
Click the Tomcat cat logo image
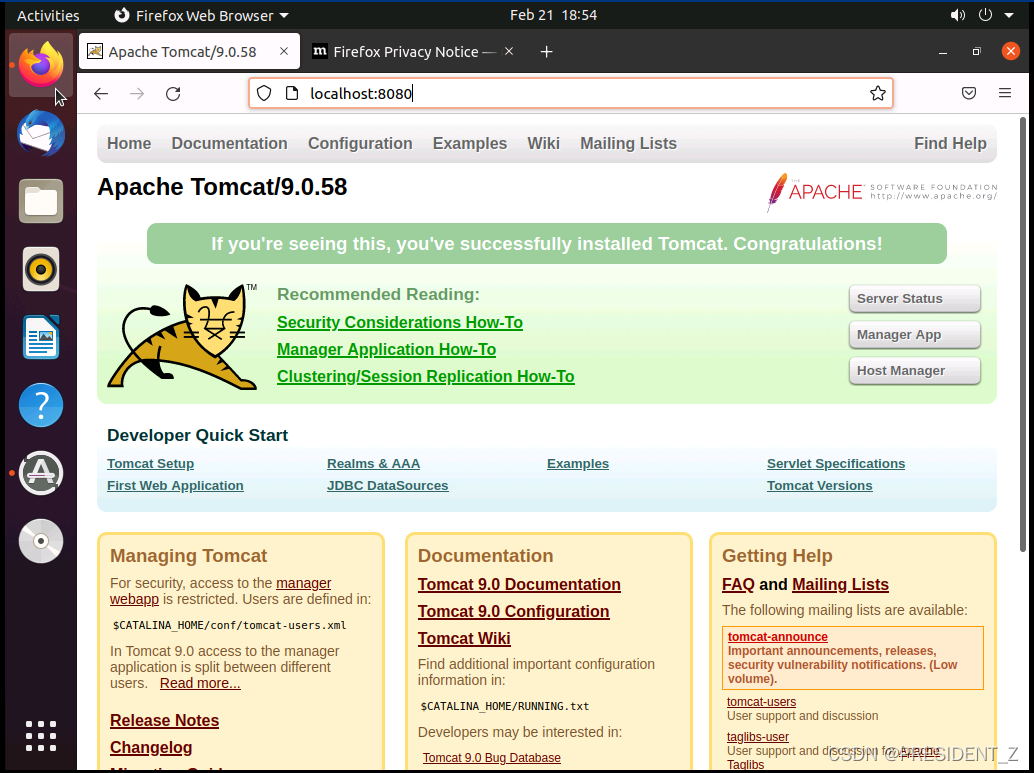[x=183, y=336]
